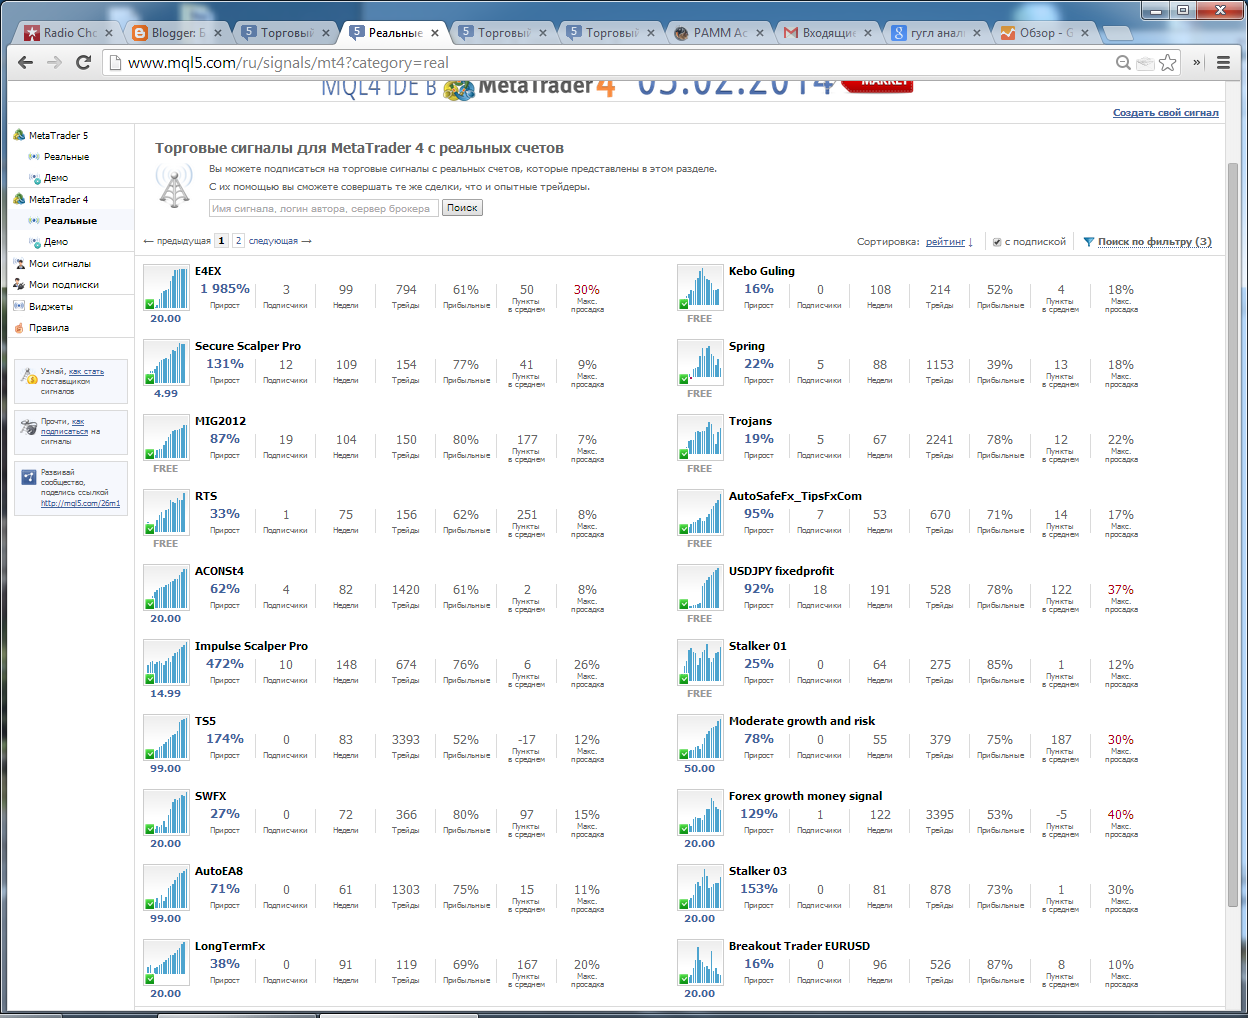Image resolution: width=1248 pixels, height=1018 pixels.
Task: Open the mql5.com/26m1 share link
Action: (80, 503)
